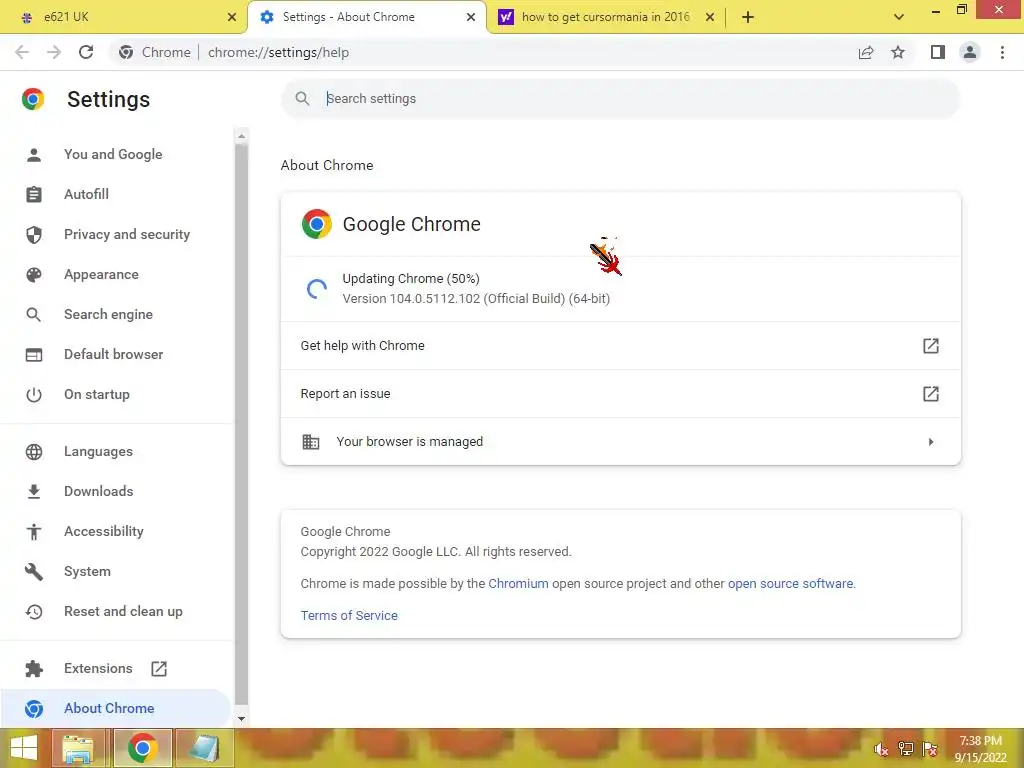This screenshot has width=1024, height=768.
Task: Close the cursormania search tab
Action: (710, 17)
